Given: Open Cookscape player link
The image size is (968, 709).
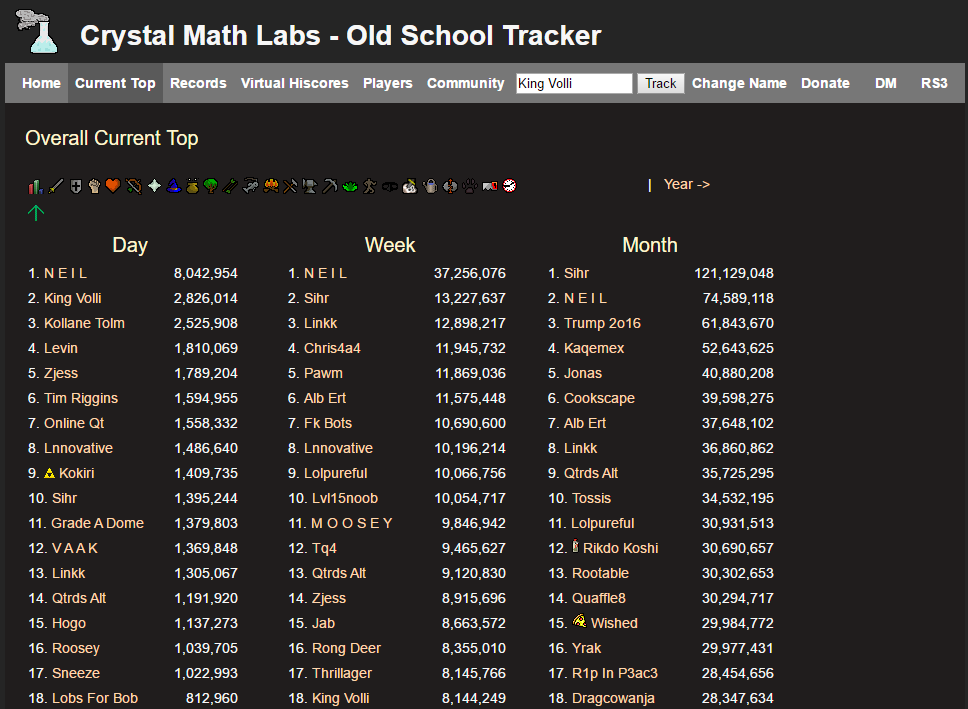Looking at the screenshot, I should pos(599,398).
